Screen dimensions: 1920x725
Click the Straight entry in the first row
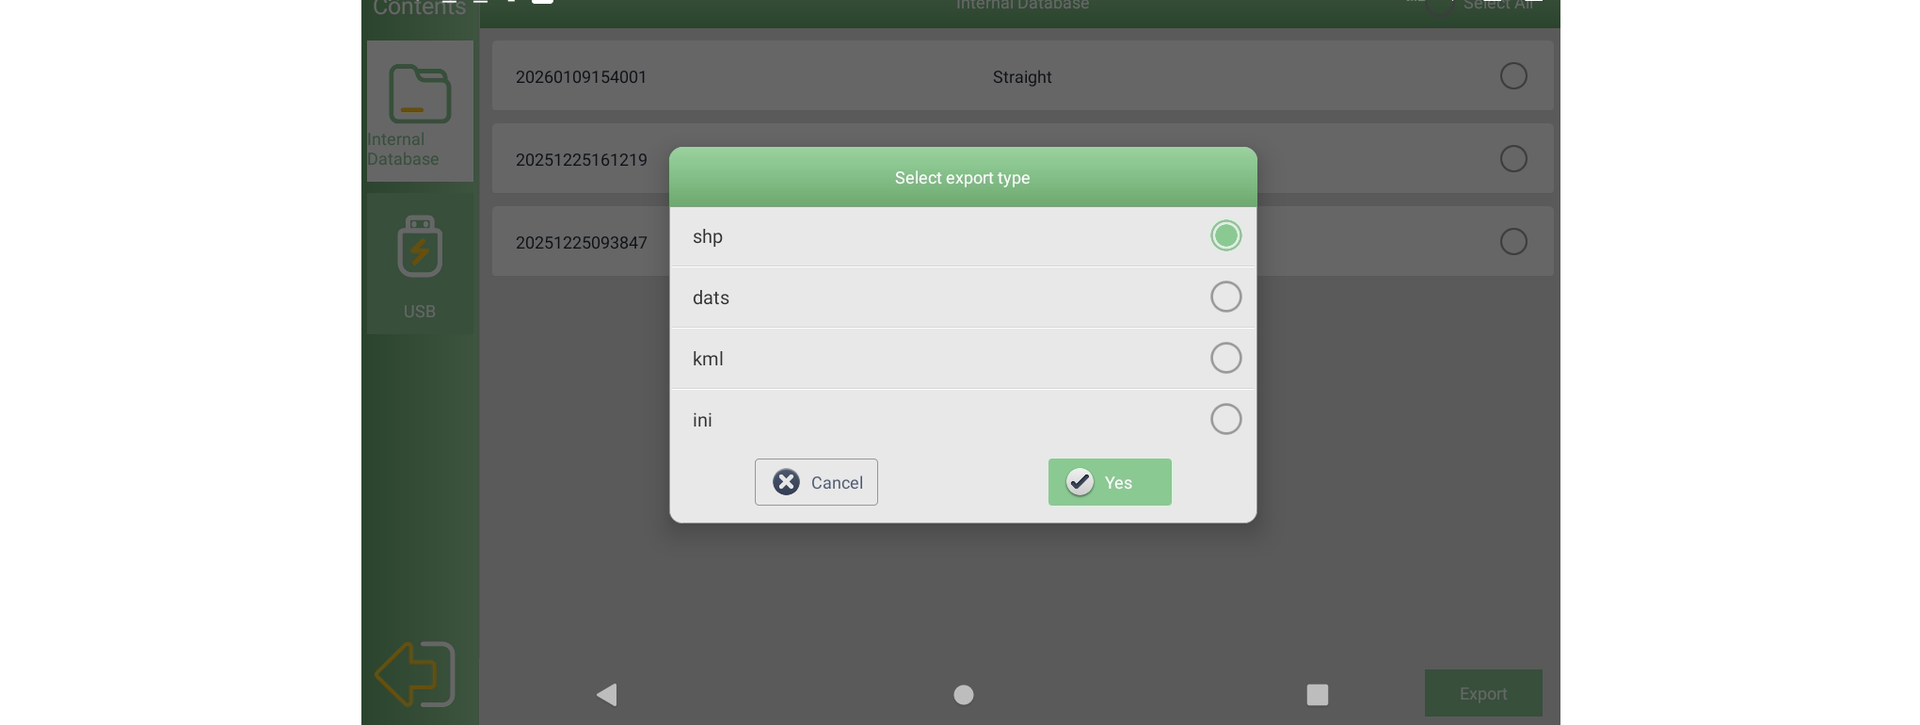pos(1021,77)
